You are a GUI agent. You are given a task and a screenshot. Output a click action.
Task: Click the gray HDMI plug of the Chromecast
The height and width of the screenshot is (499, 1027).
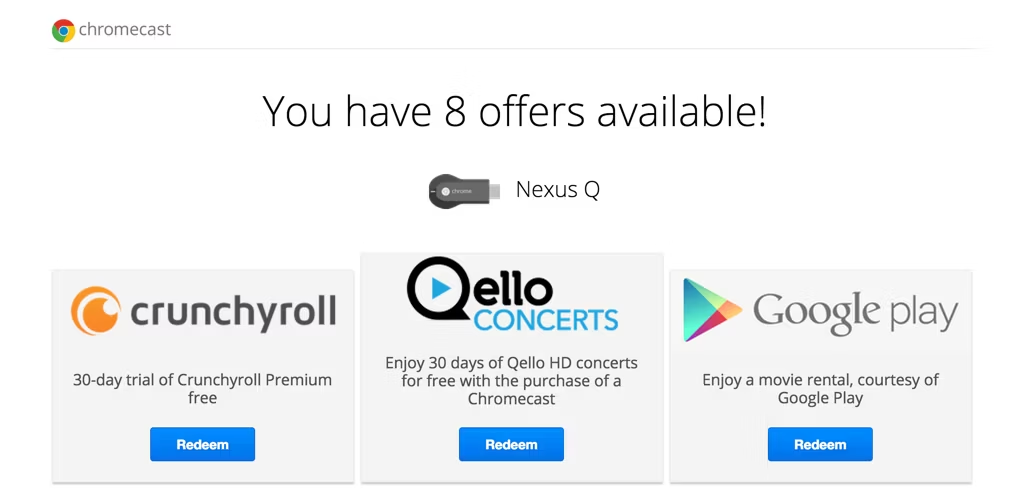pyautogui.click(x=495, y=191)
